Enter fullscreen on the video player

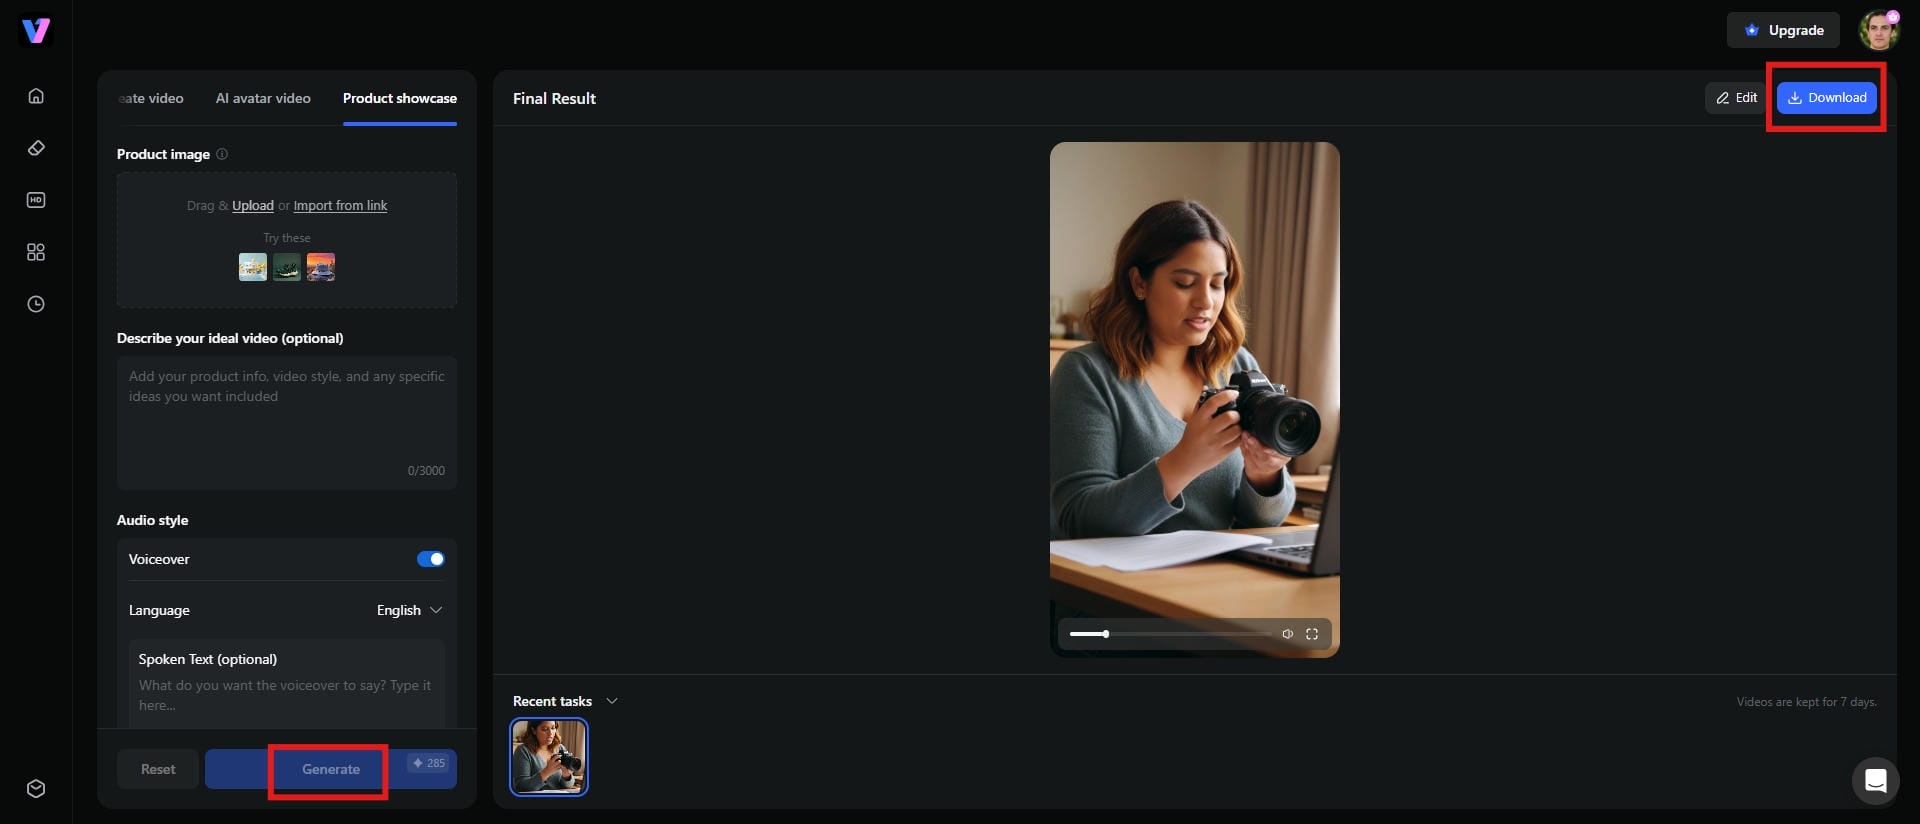1312,634
